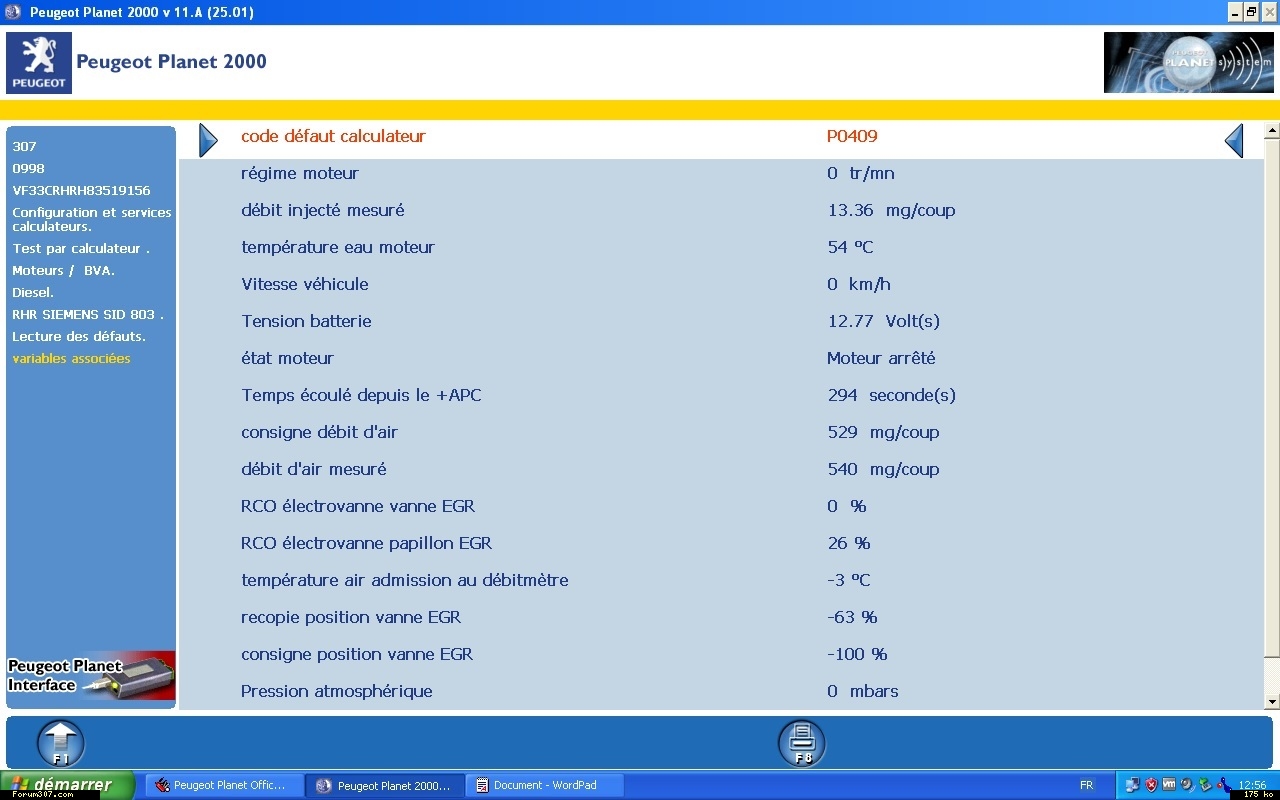Restore down the application window

pyautogui.click(x=1251, y=12)
